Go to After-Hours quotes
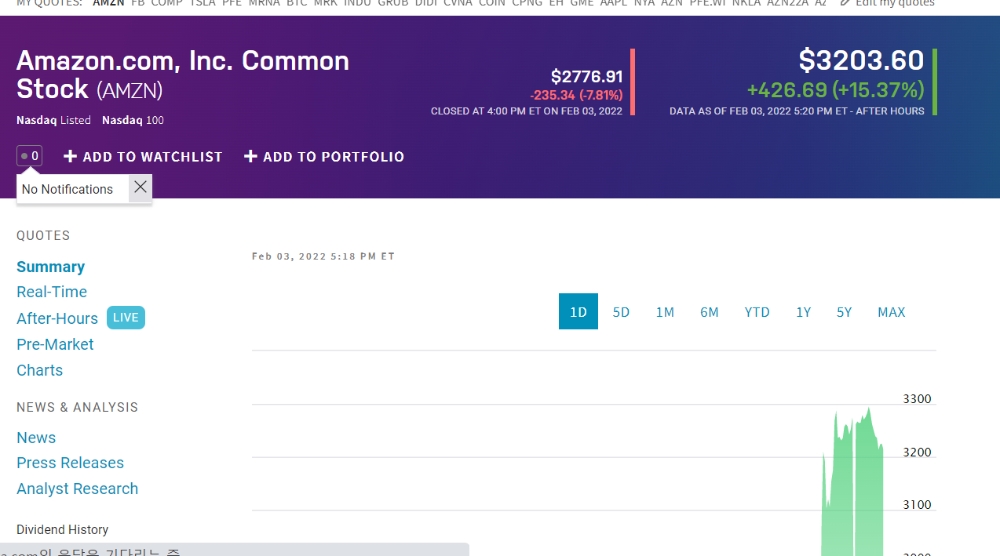Viewport: 1000px width, 556px height. coord(57,318)
